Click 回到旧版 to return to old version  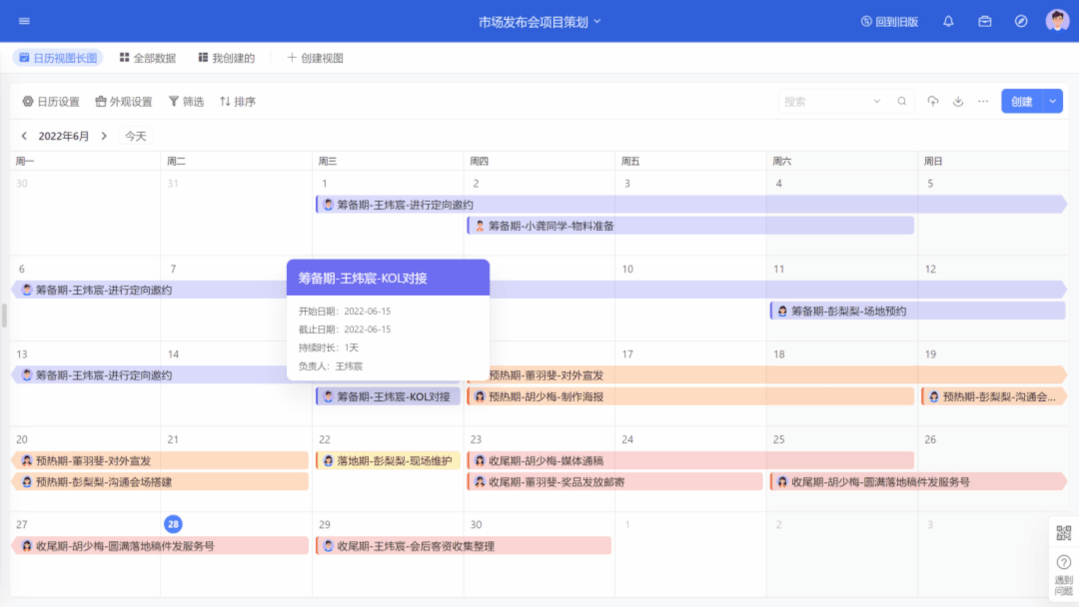889,21
